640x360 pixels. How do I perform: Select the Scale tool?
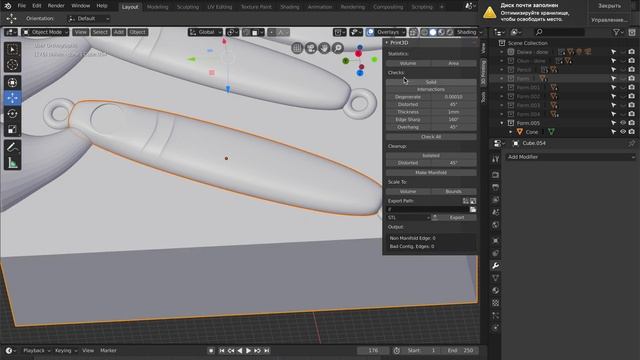(12, 129)
